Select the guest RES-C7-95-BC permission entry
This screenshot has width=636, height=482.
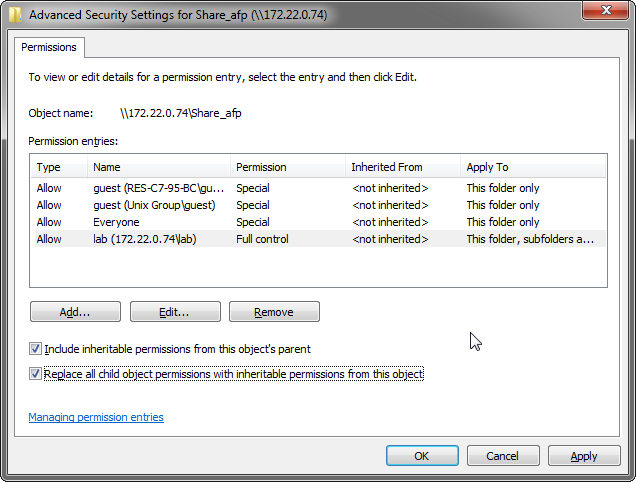click(x=318, y=188)
